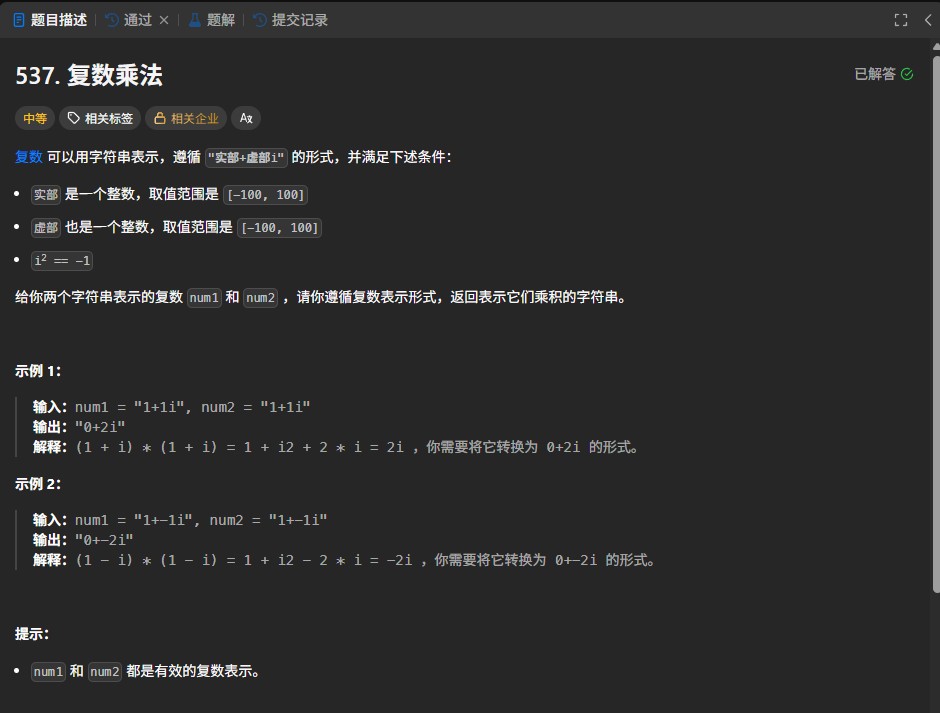Open the locked 相关企业 list
Screen dimensions: 940x713
pos(186,118)
